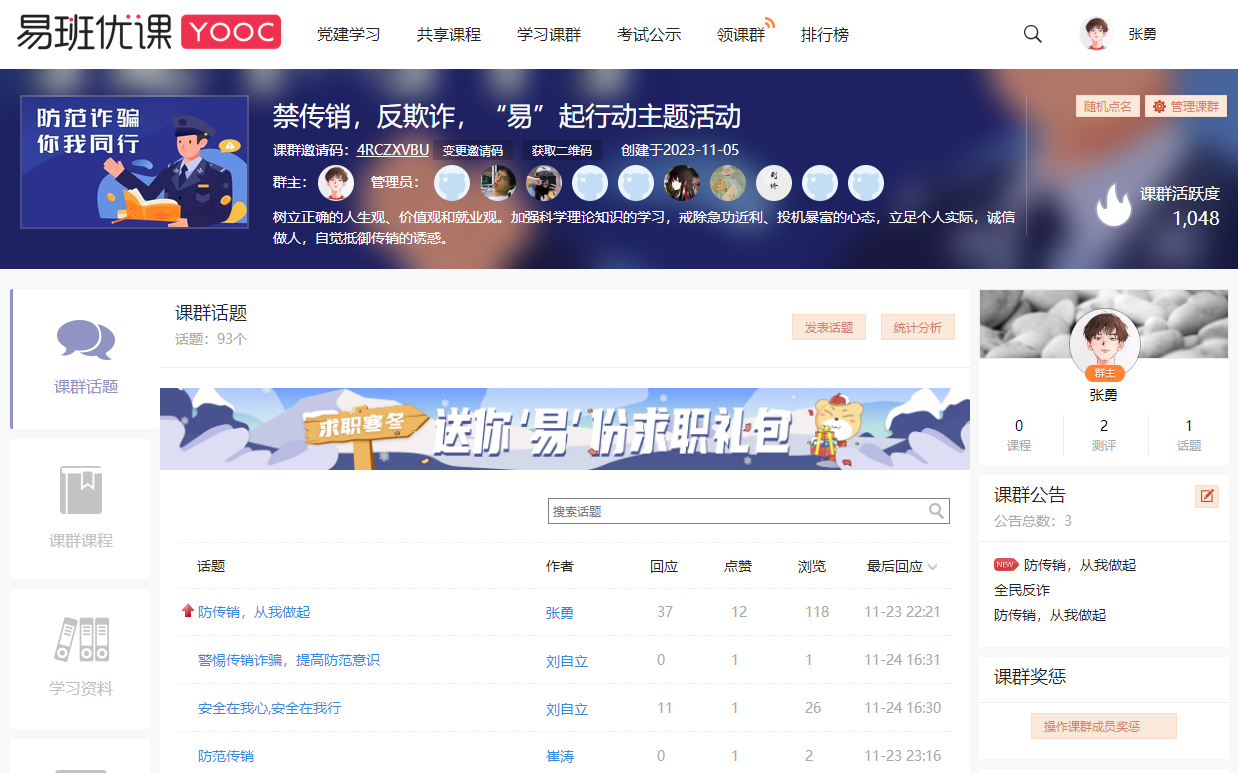The image size is (1238, 773).
Task: Click the group owner avatar beside 群主
Action: click(x=336, y=183)
